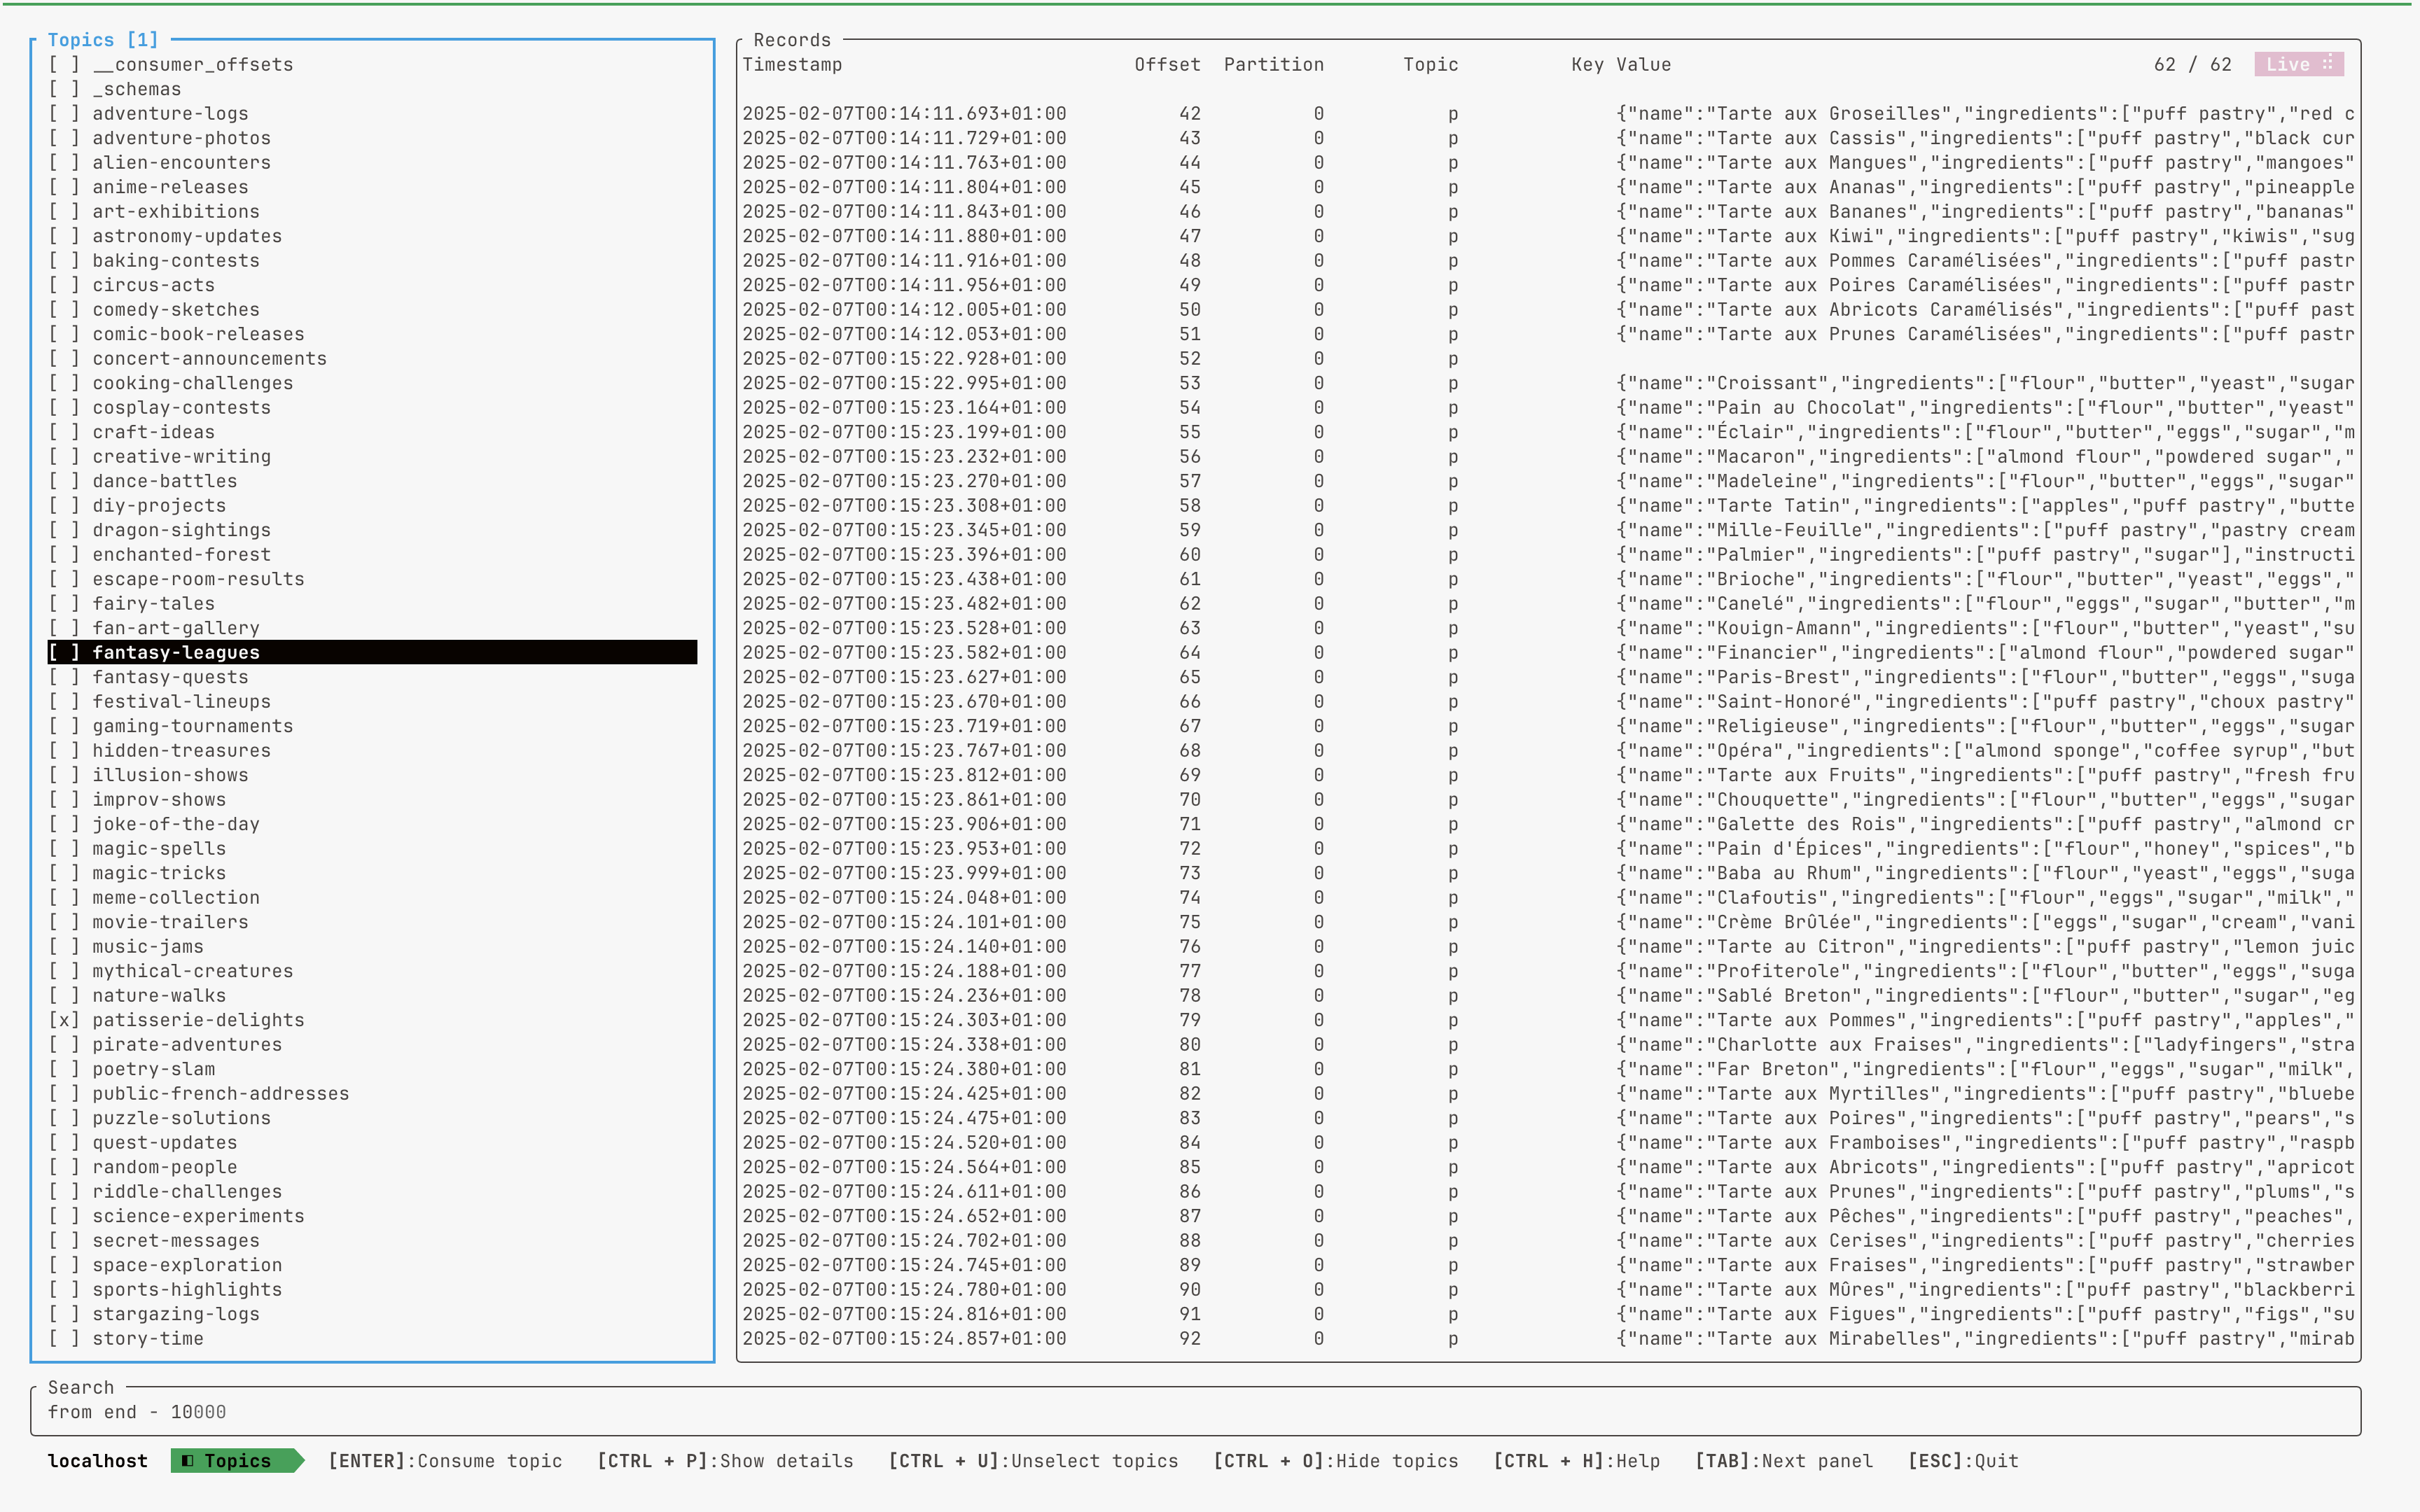Select the escape-room-results topic row
2420x1512 pixels.
pos(372,579)
